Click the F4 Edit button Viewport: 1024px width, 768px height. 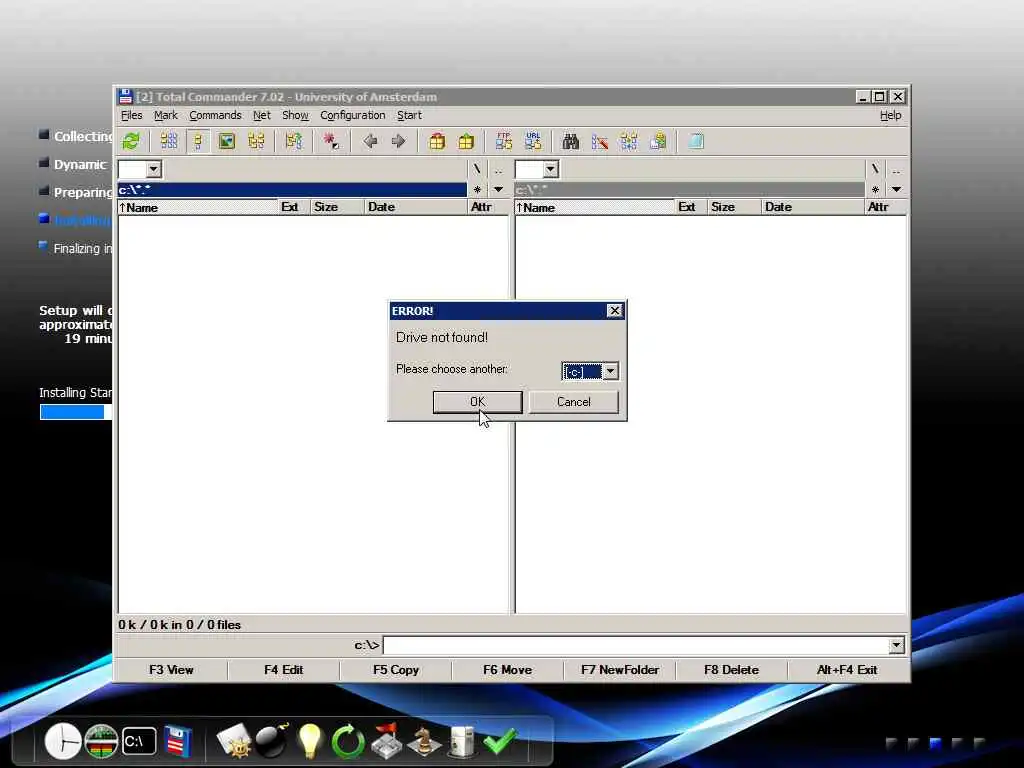click(283, 670)
